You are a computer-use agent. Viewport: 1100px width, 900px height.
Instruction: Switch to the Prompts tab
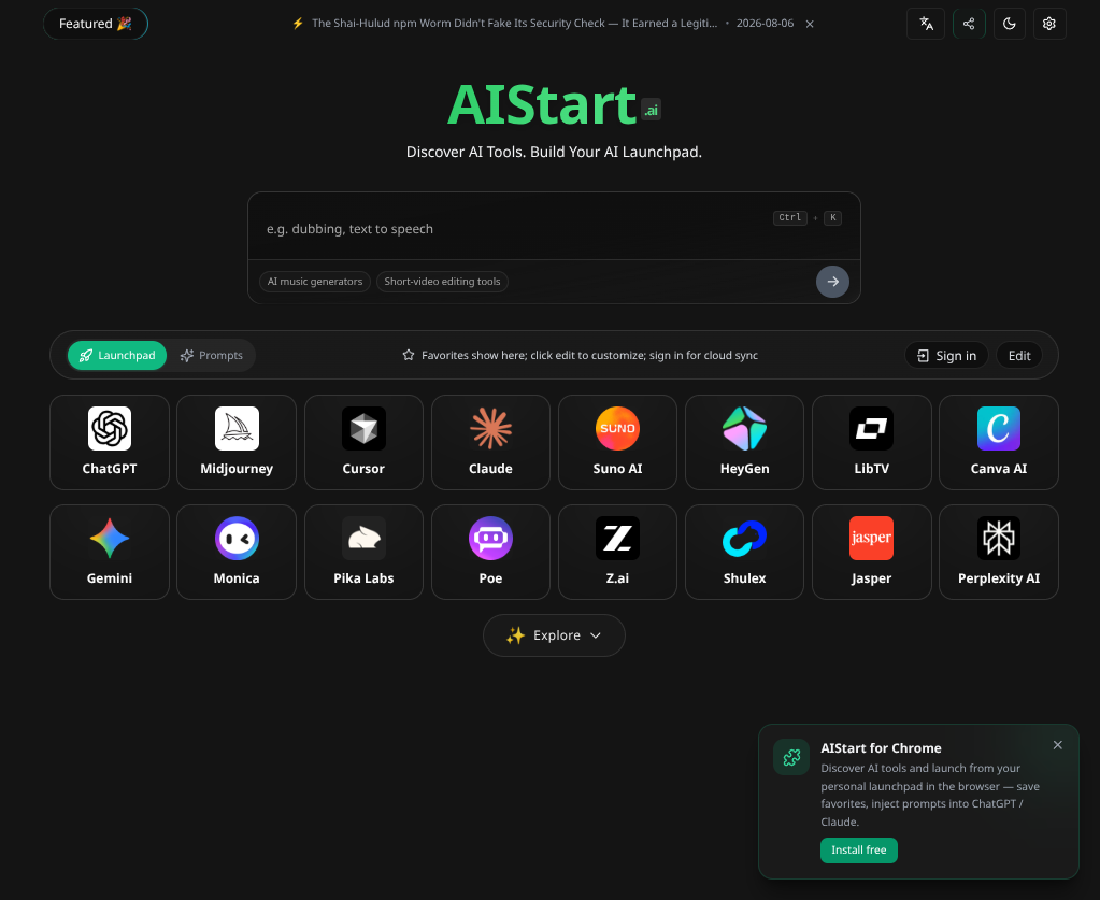(212, 356)
